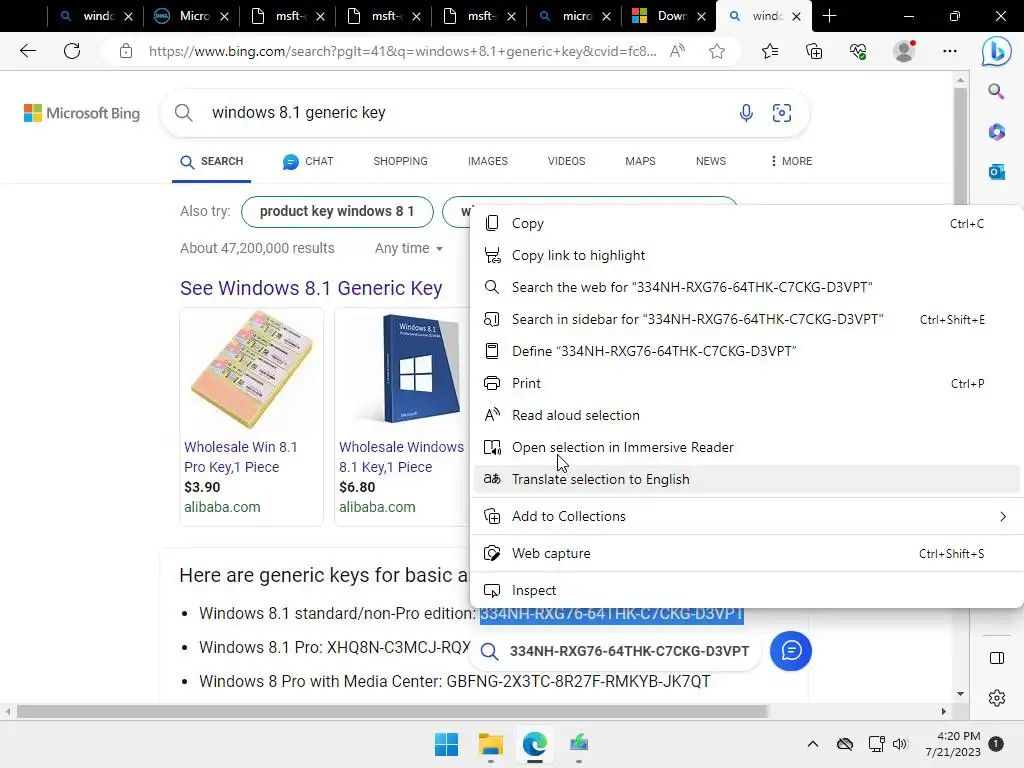Open Browser essentials heart icon

[x=858, y=51]
